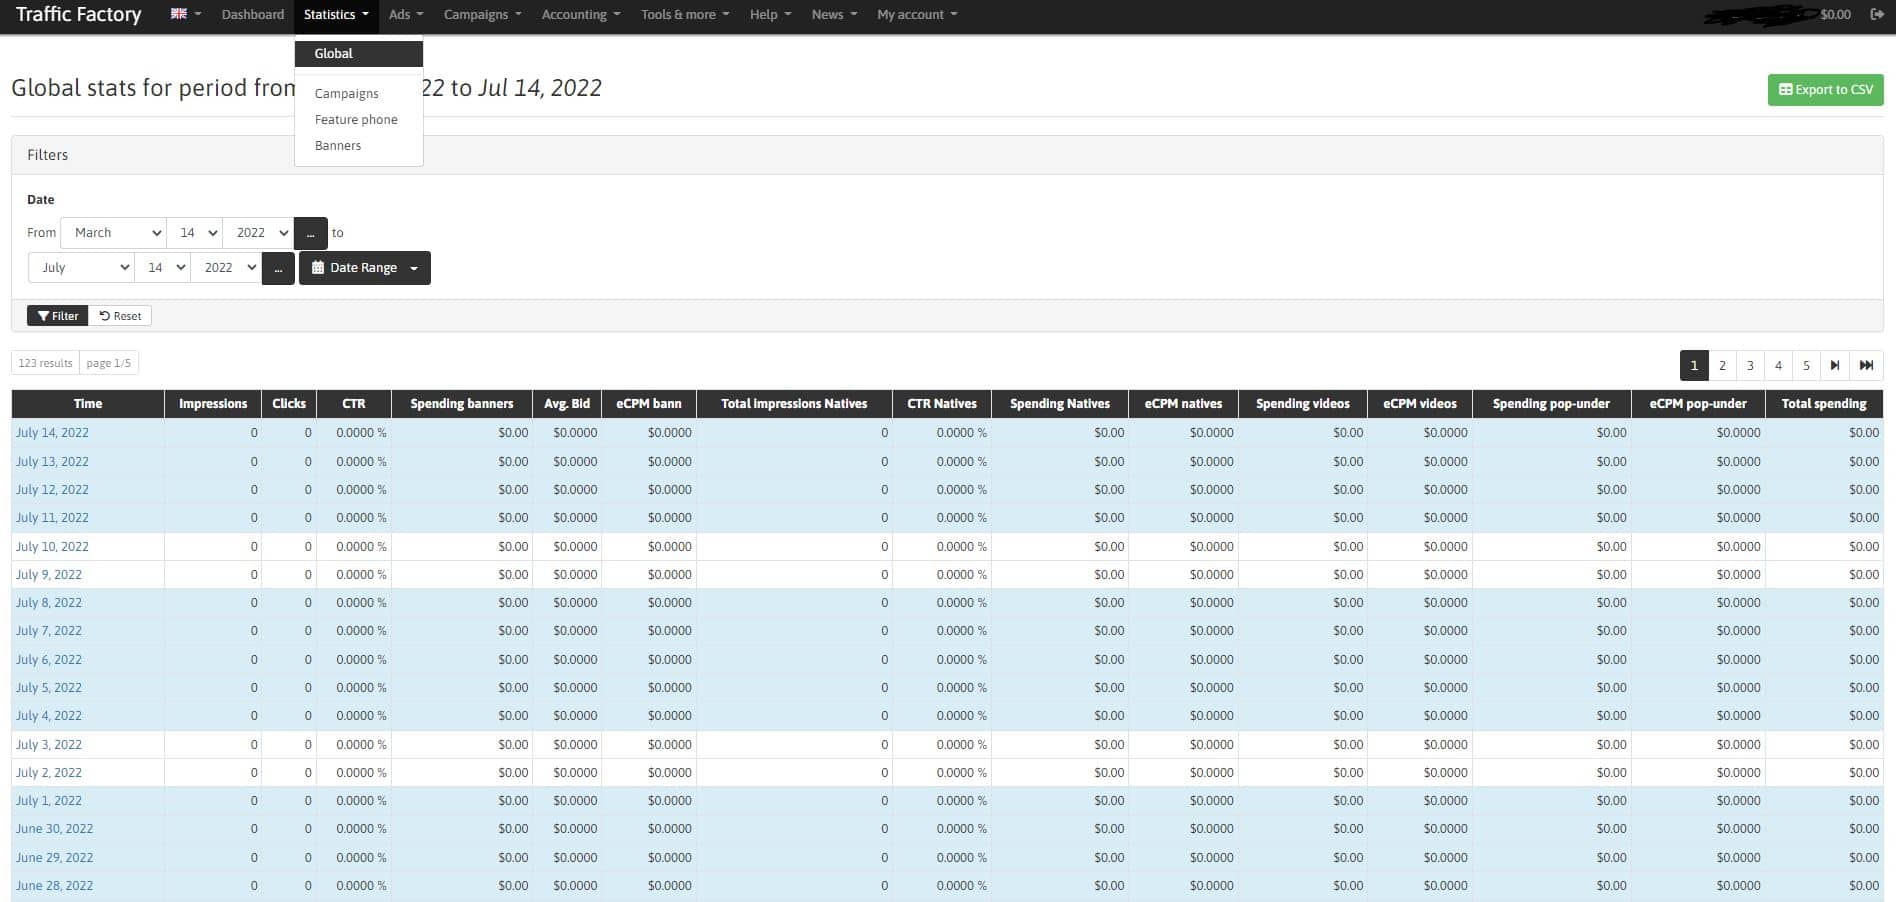Open the To month dropdown showing July
Viewport: 1896px width, 902px height.
pos(82,268)
